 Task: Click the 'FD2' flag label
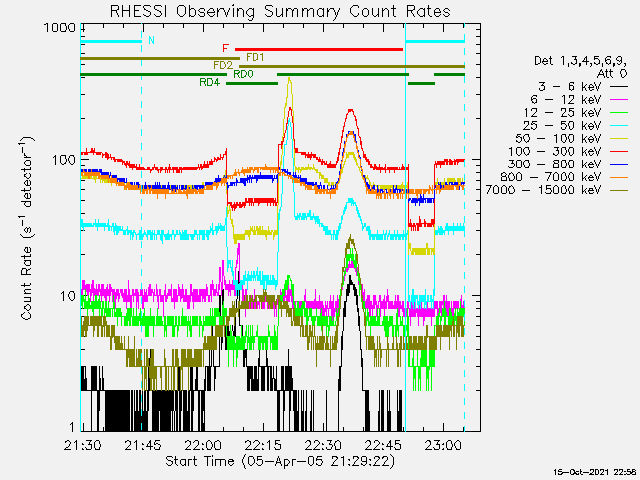(223, 65)
